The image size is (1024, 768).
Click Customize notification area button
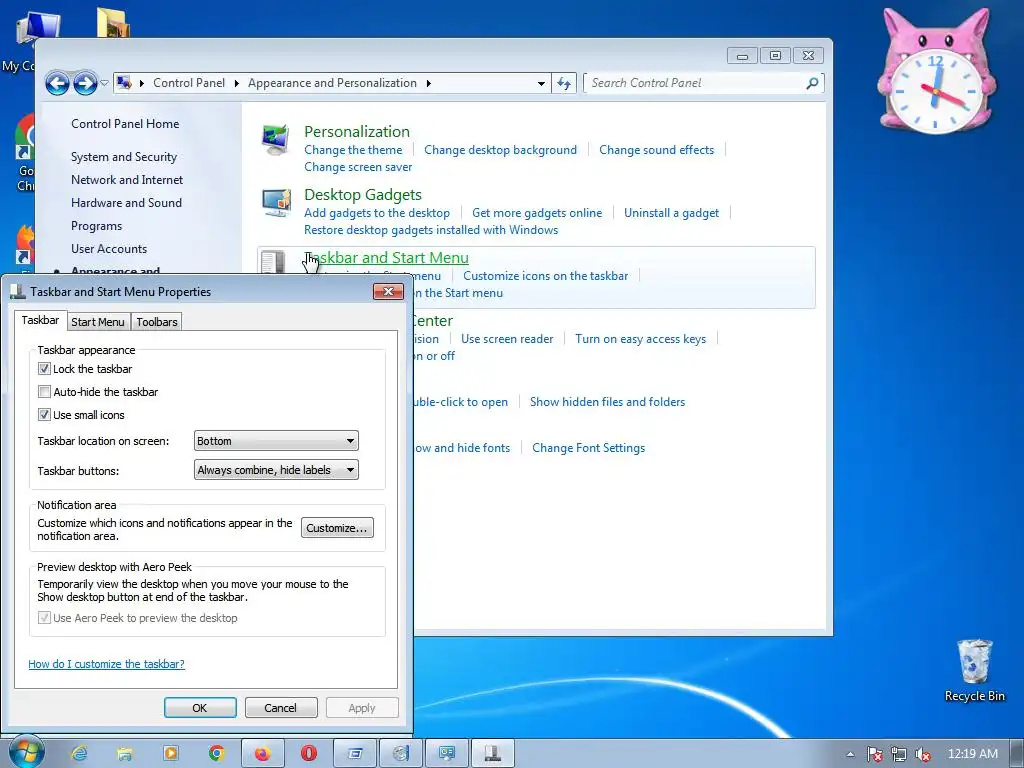[x=337, y=528]
